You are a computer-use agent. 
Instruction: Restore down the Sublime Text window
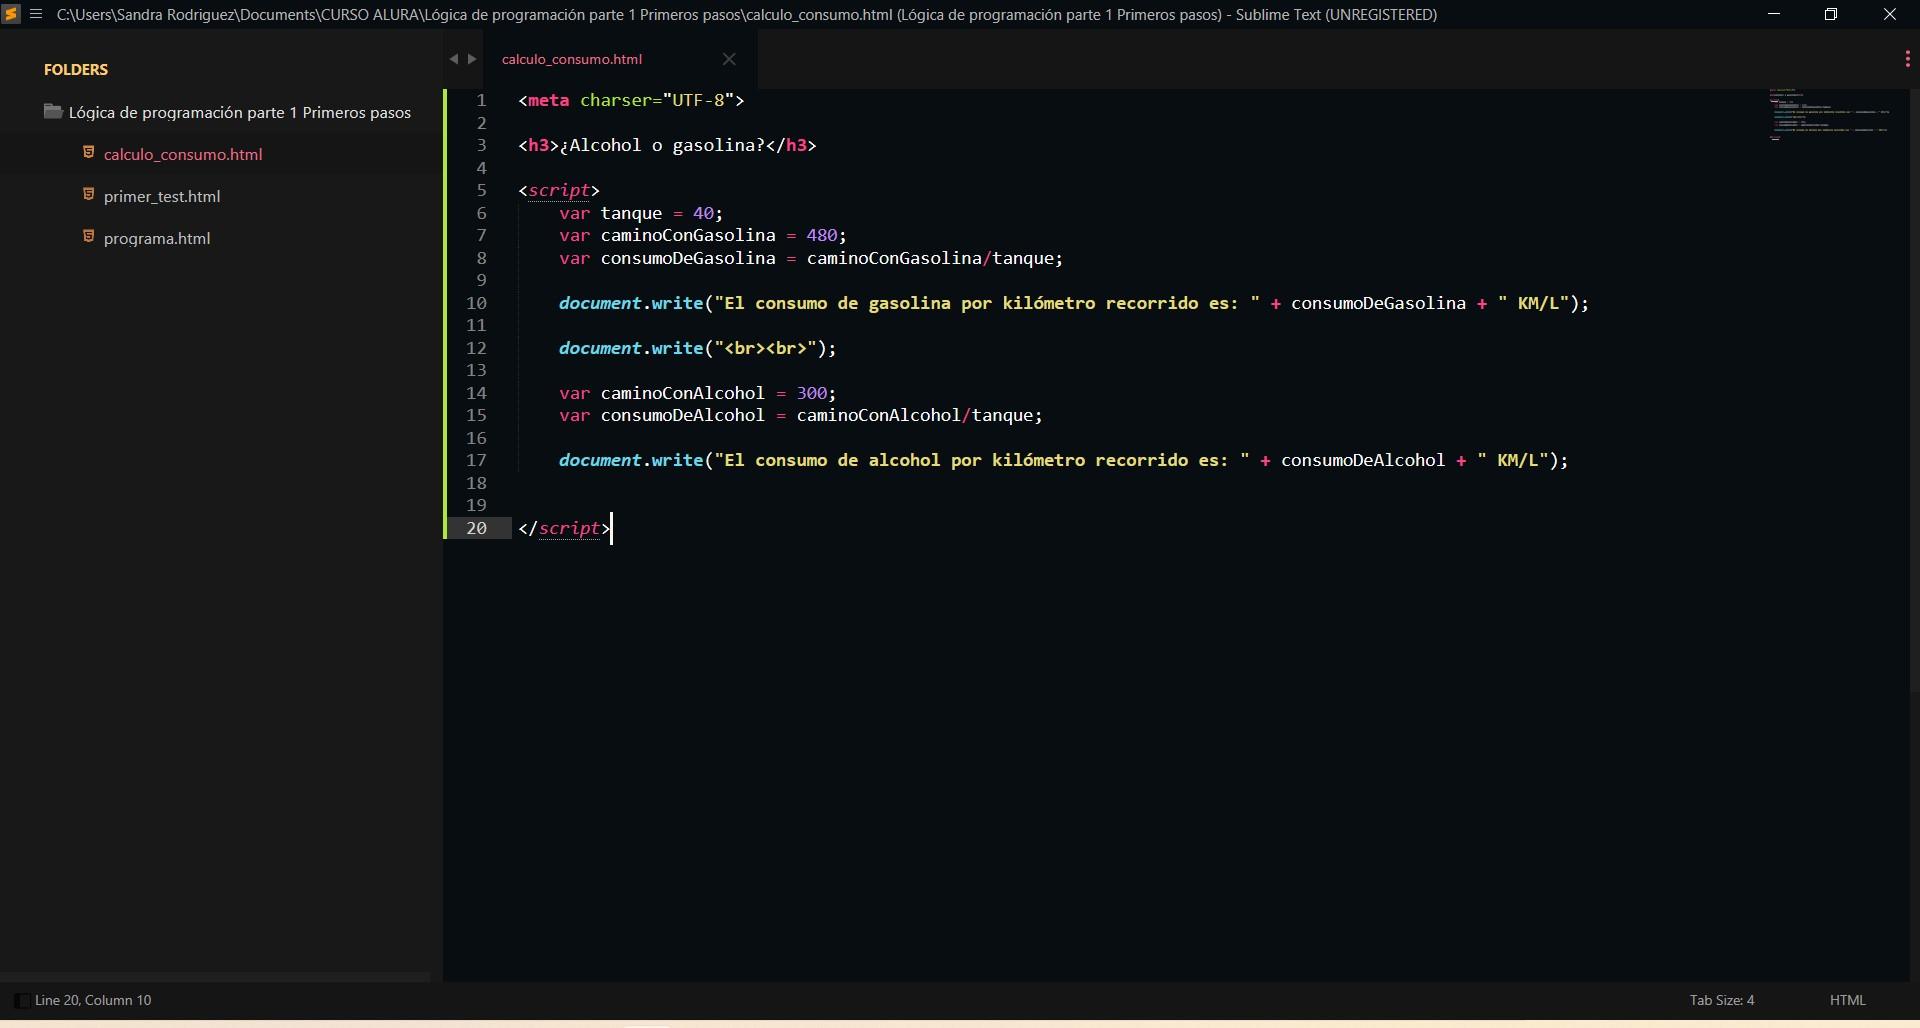pos(1831,14)
